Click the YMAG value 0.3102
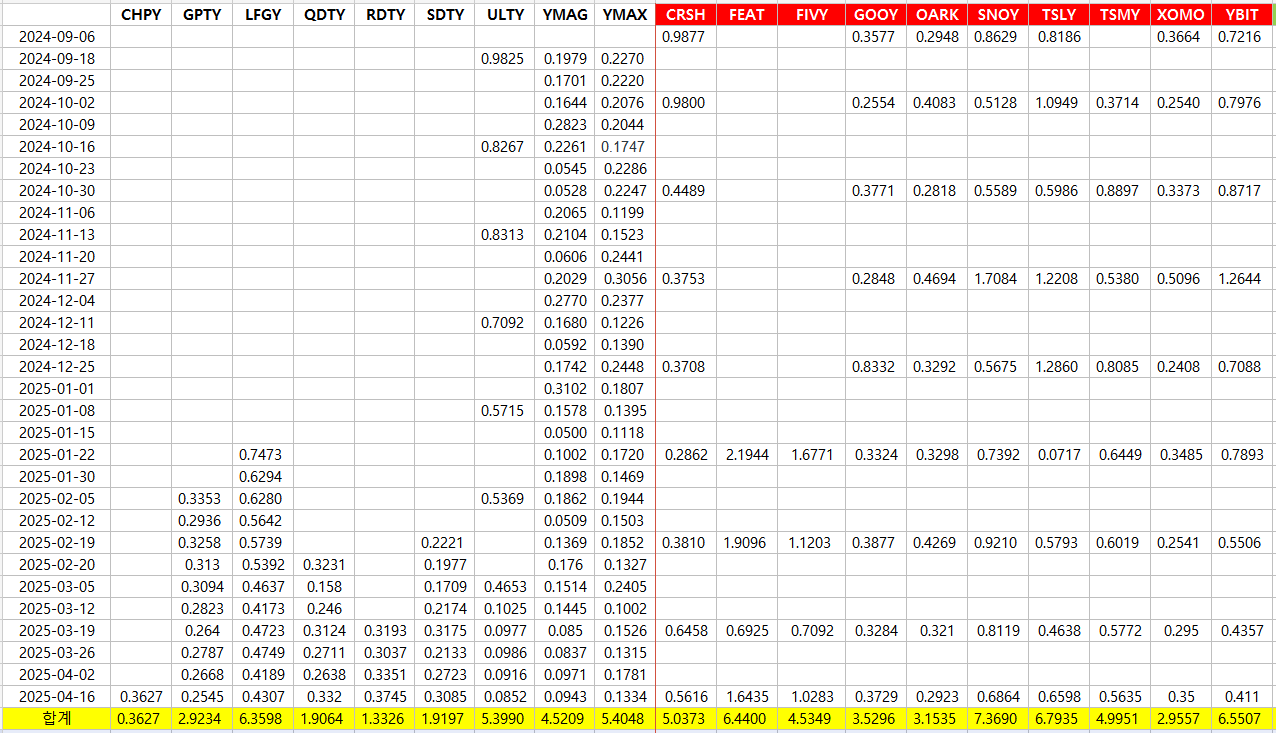This screenshot has width=1276, height=733. [x=565, y=388]
